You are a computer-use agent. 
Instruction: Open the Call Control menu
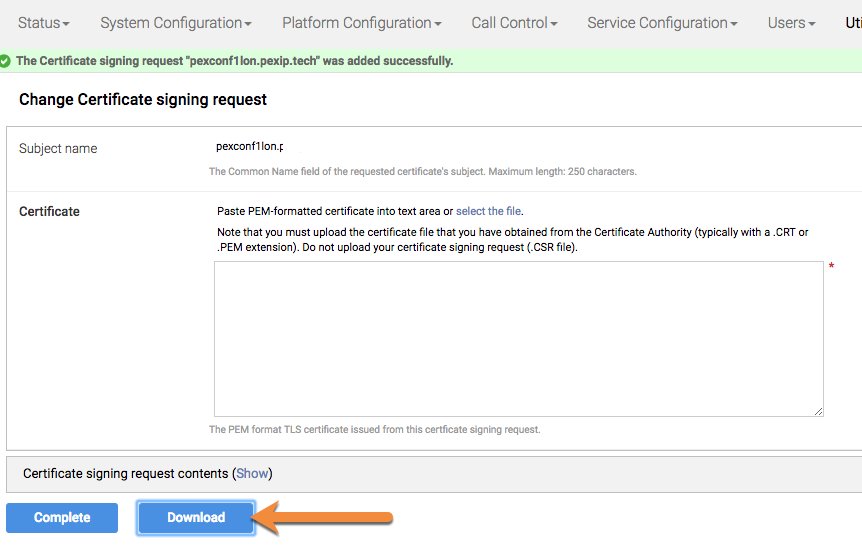click(x=514, y=23)
